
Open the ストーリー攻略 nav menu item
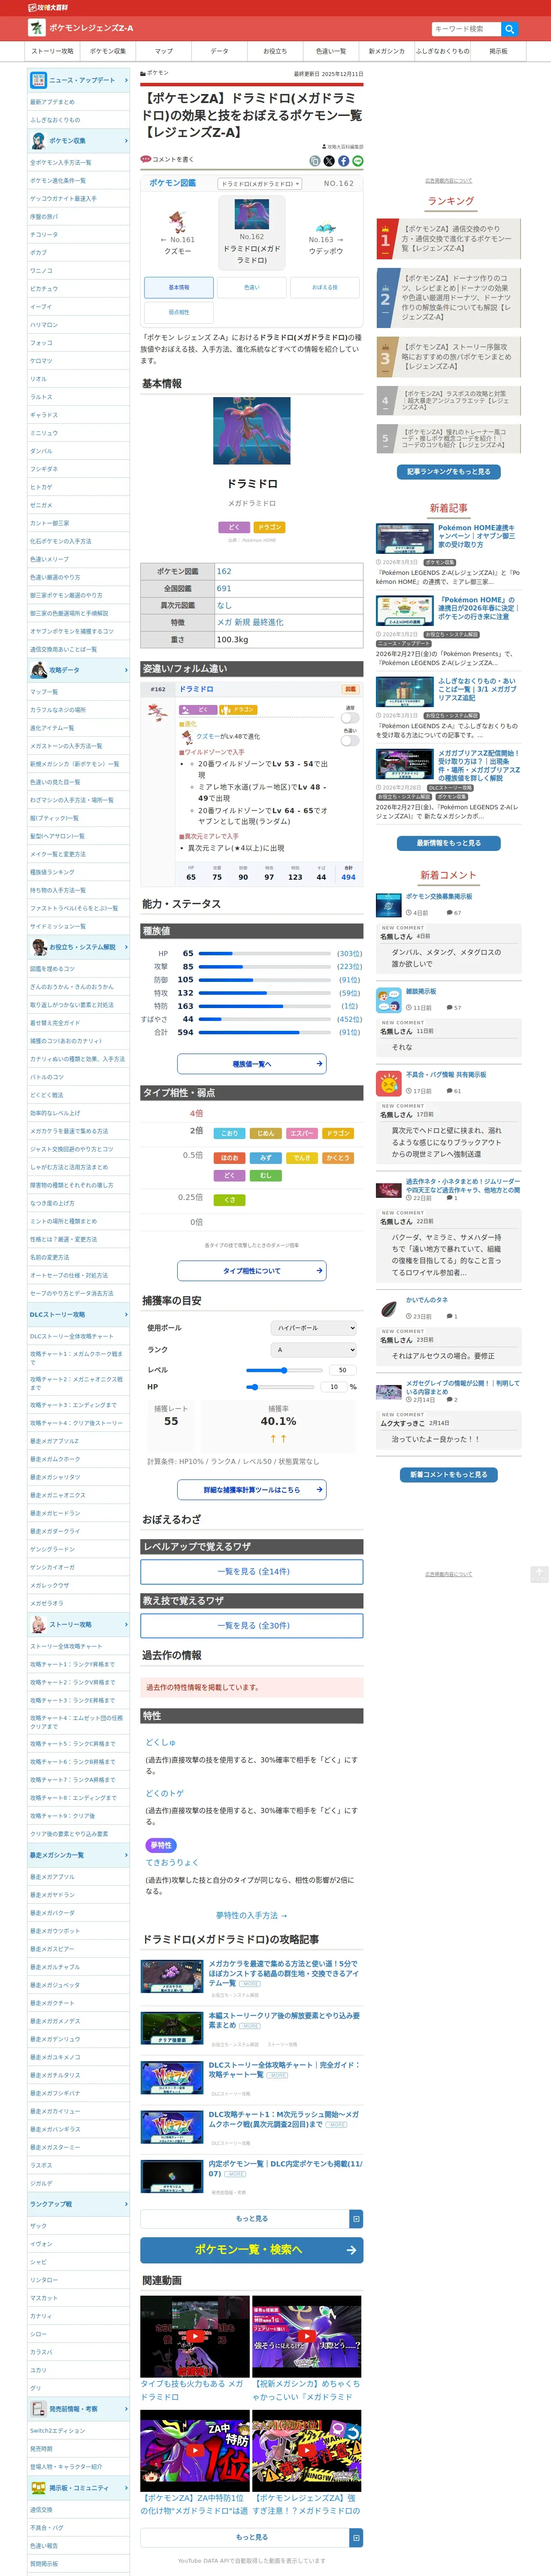tap(52, 51)
